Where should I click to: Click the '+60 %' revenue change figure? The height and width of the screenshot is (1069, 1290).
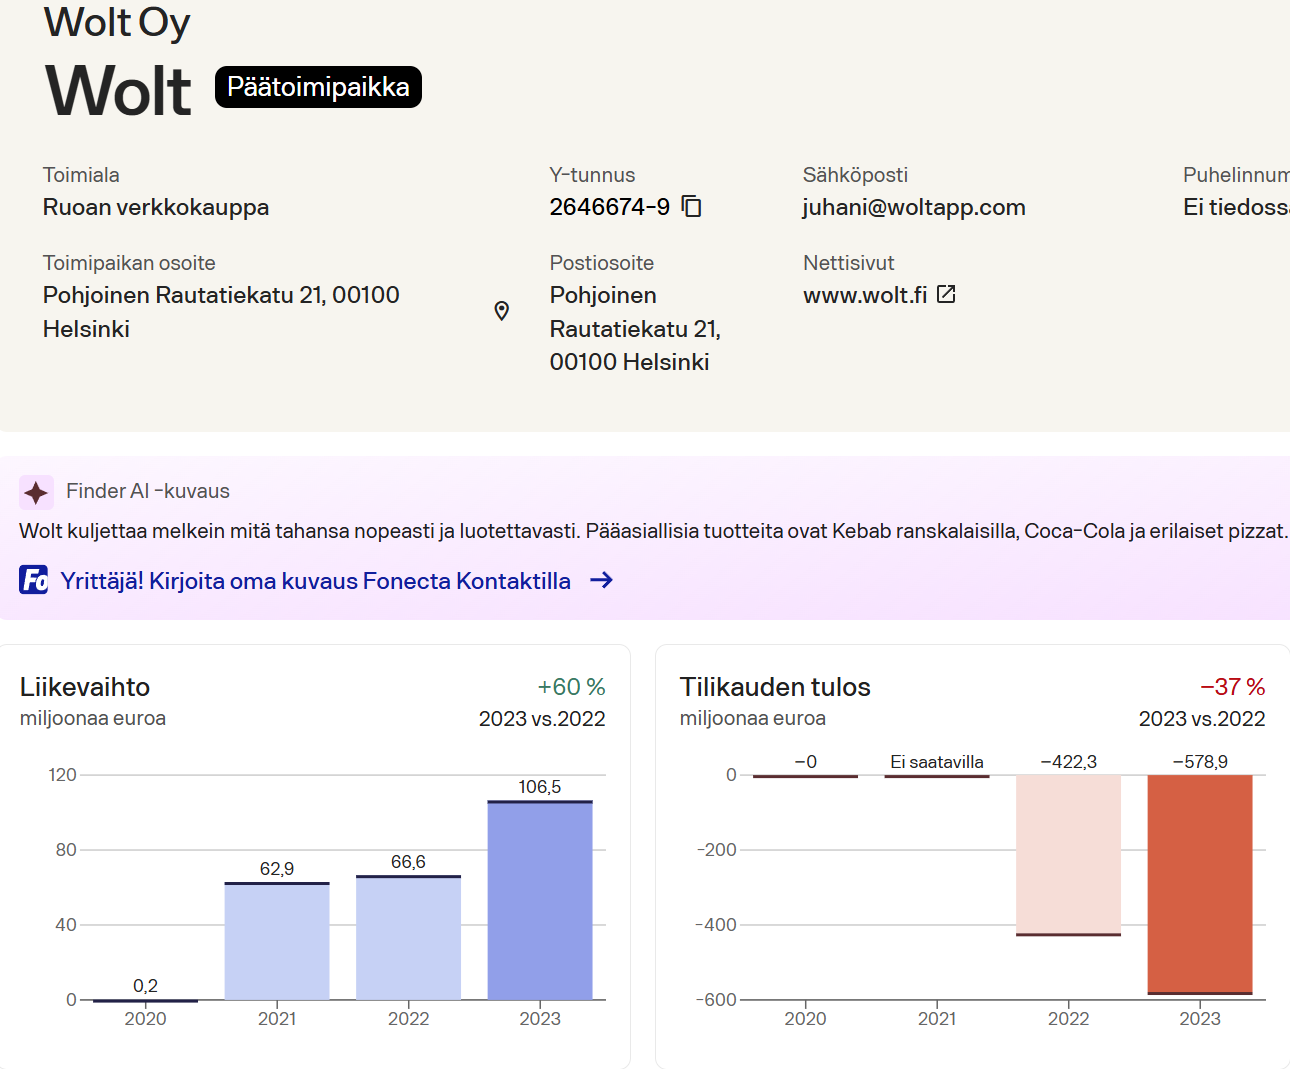[x=572, y=687]
